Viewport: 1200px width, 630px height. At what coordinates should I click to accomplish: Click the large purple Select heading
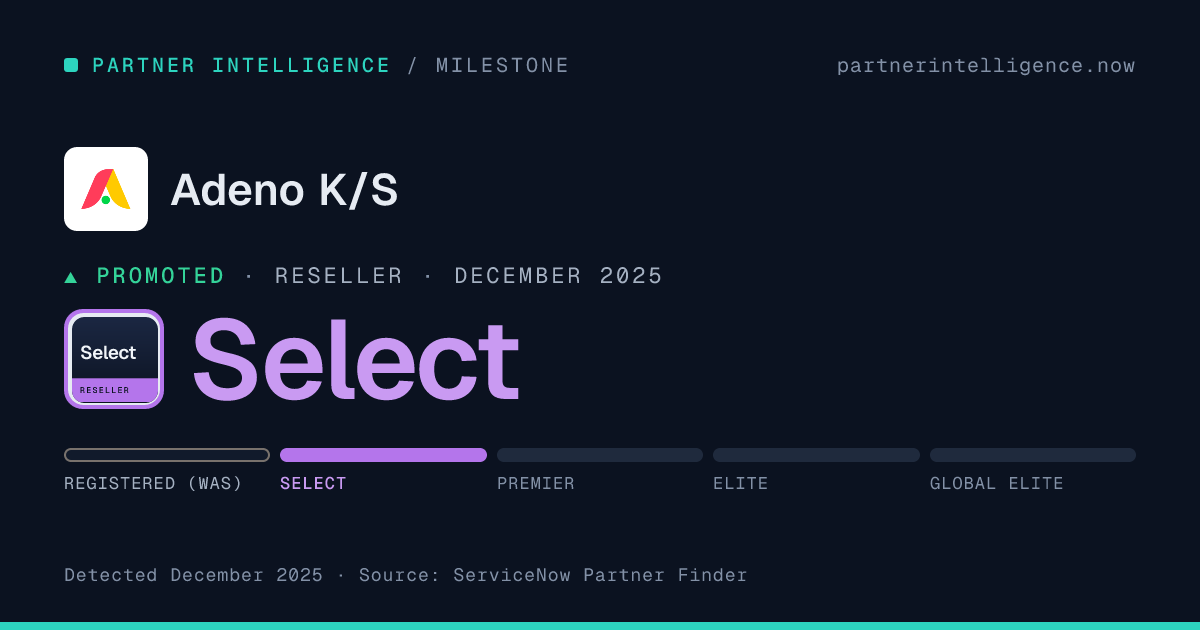click(x=355, y=360)
